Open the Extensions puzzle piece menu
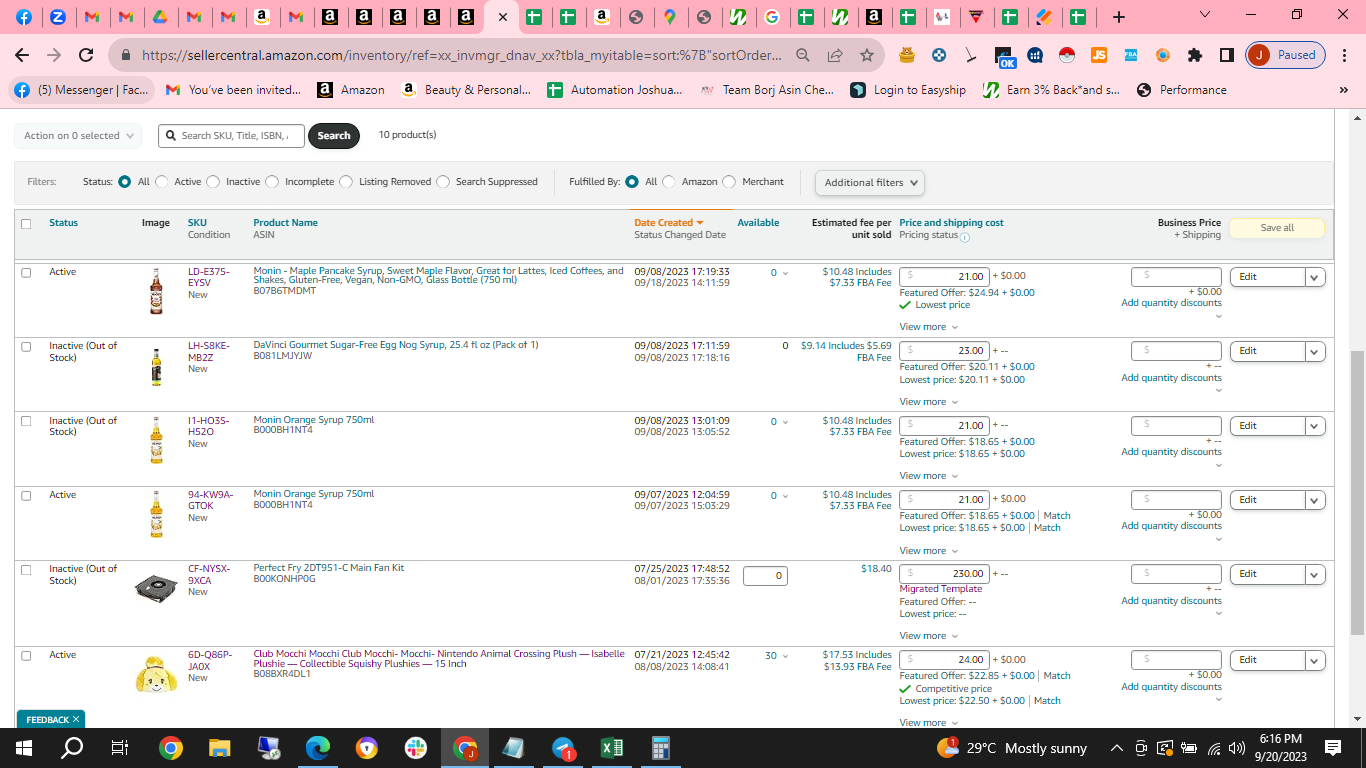Image resolution: width=1366 pixels, height=768 pixels. 1195,55
